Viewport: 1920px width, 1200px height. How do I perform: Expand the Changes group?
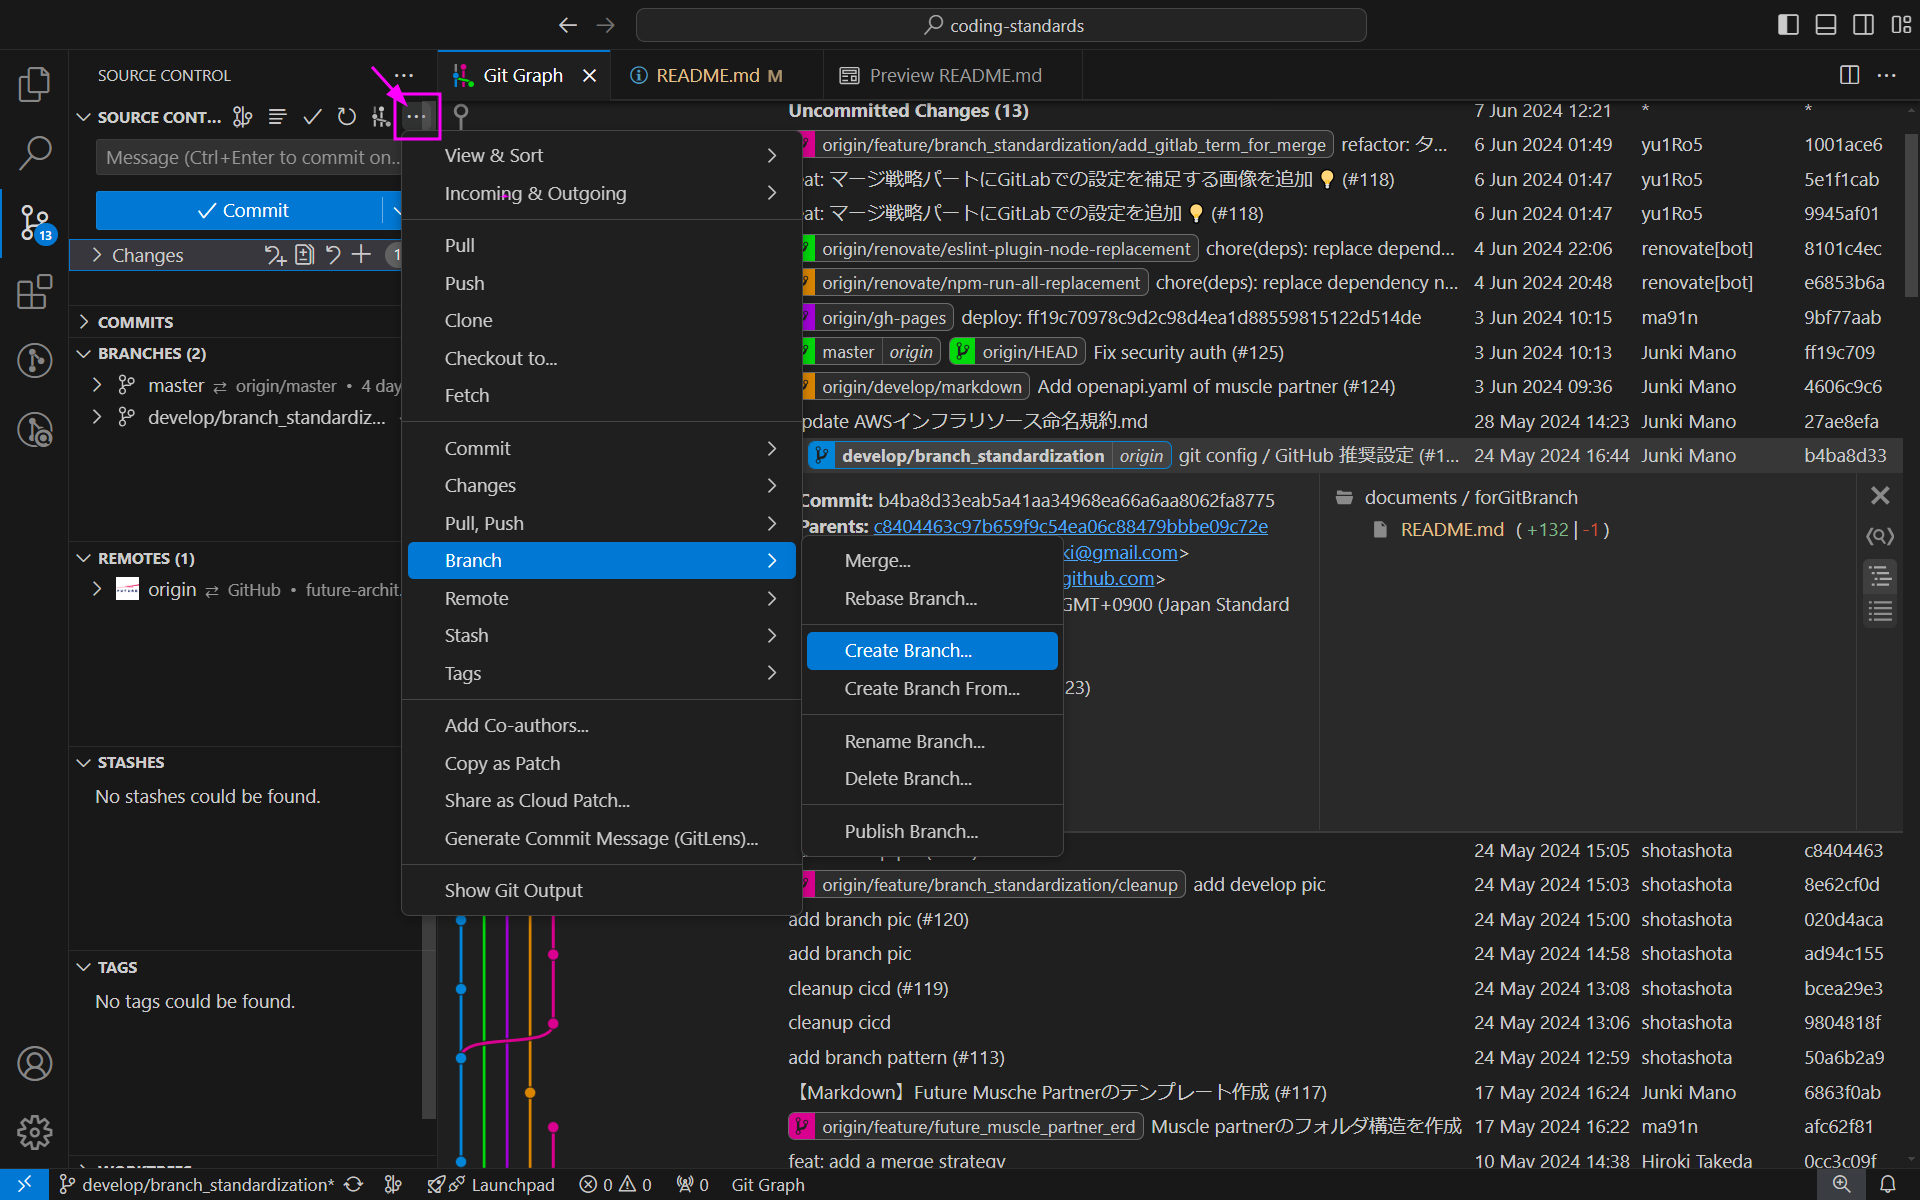click(97, 255)
